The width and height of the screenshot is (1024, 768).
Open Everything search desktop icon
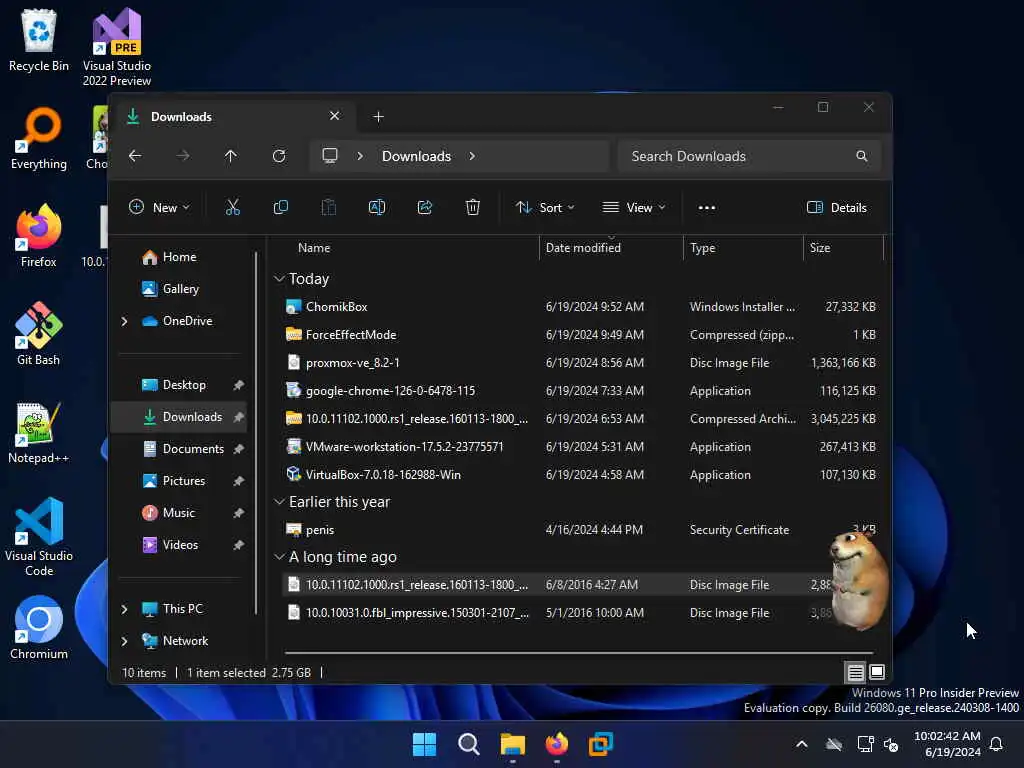click(39, 138)
